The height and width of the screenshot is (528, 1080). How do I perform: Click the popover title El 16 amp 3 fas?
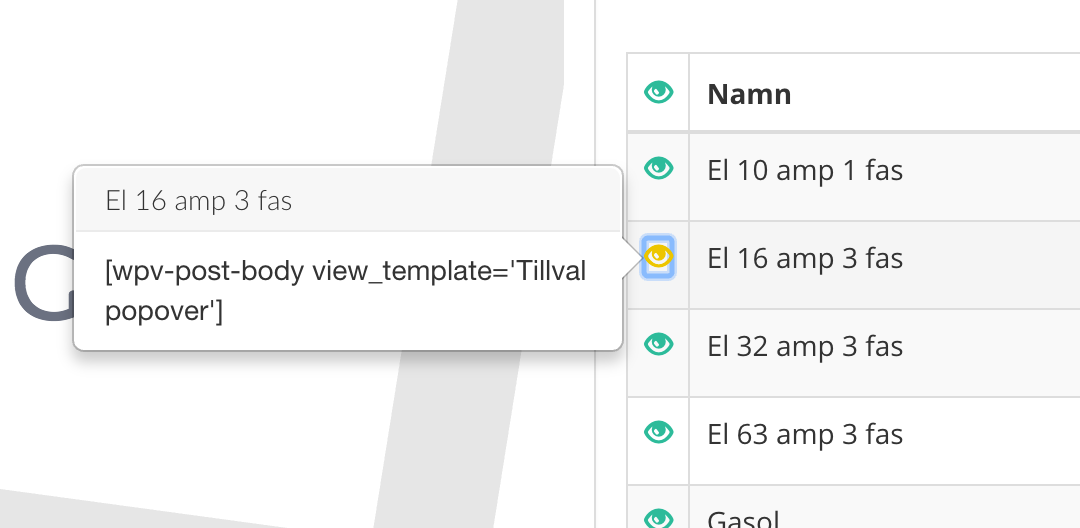[x=199, y=201]
